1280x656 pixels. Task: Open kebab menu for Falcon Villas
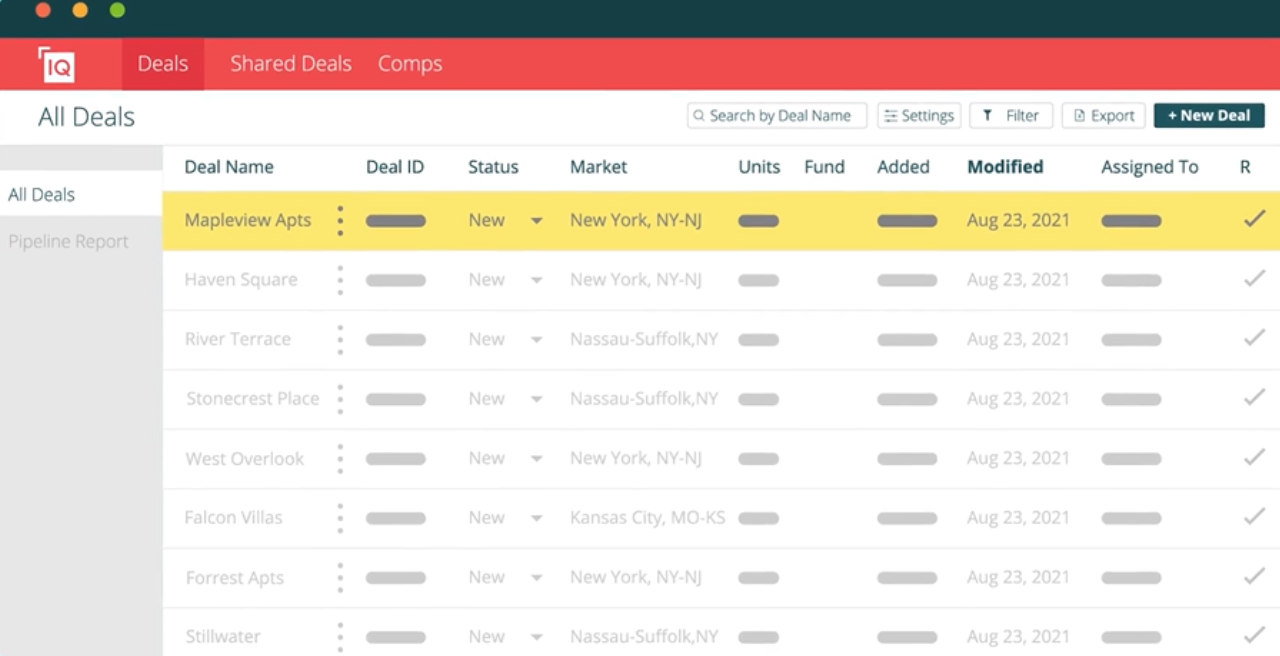coord(340,518)
